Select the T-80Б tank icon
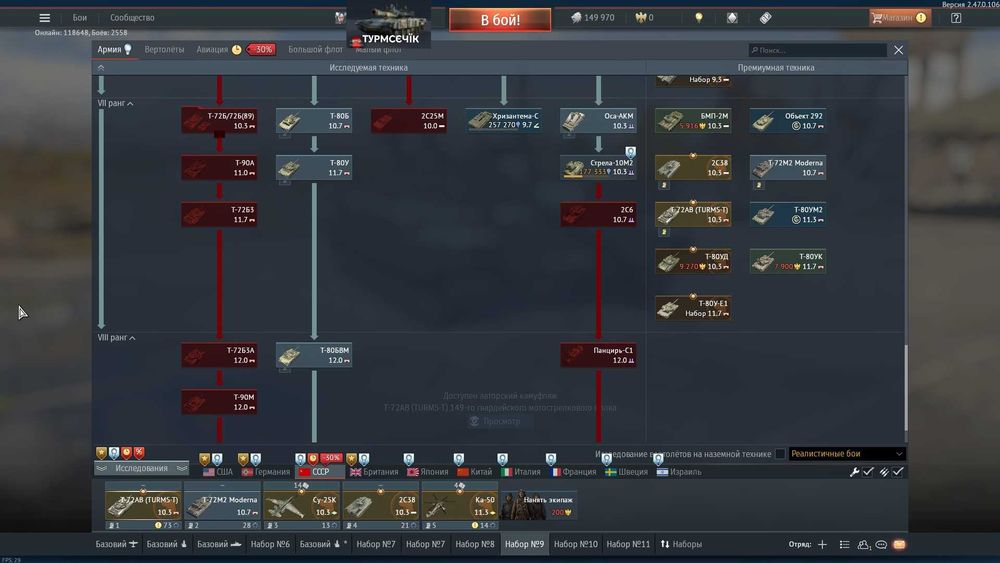Image resolution: width=1000 pixels, height=563 pixels. (314, 121)
